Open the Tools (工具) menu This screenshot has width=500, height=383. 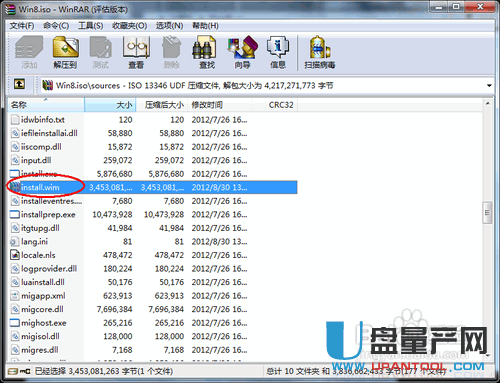(x=90, y=26)
